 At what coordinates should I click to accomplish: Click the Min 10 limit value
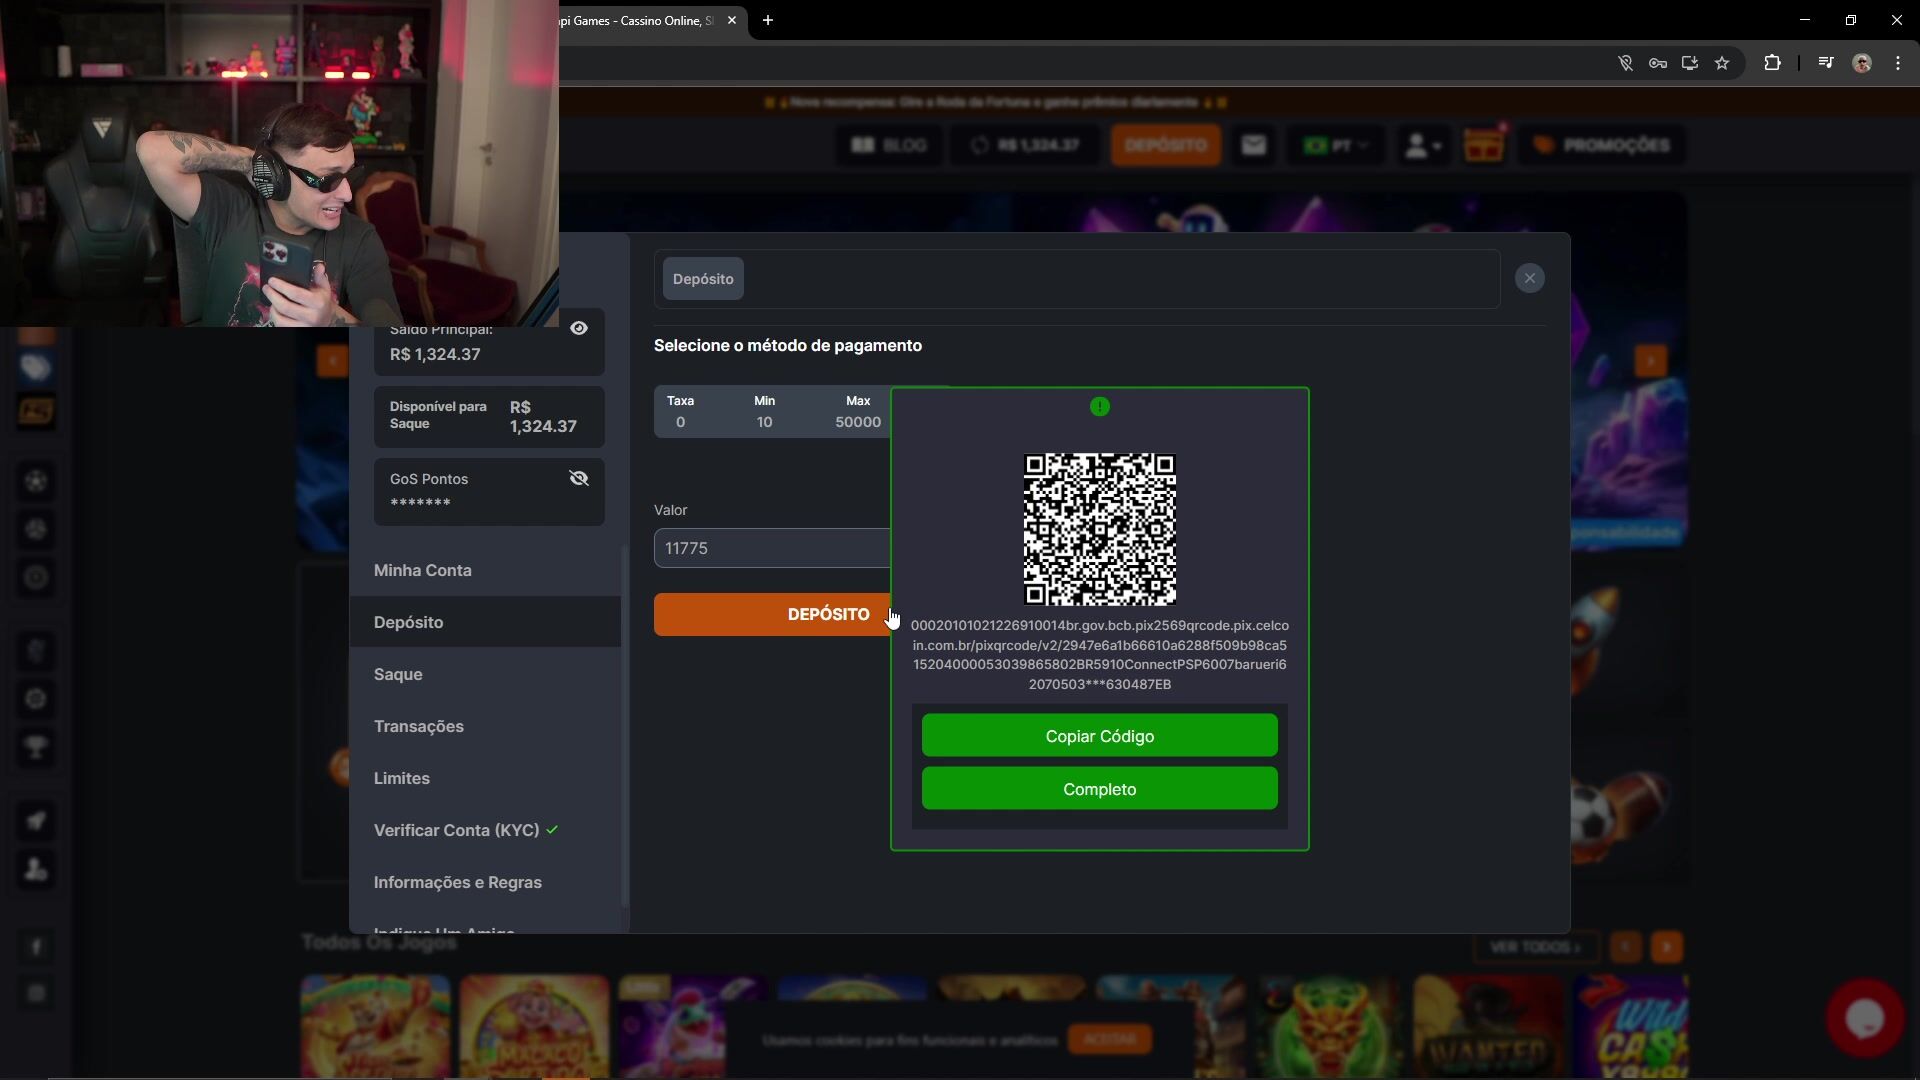point(764,422)
